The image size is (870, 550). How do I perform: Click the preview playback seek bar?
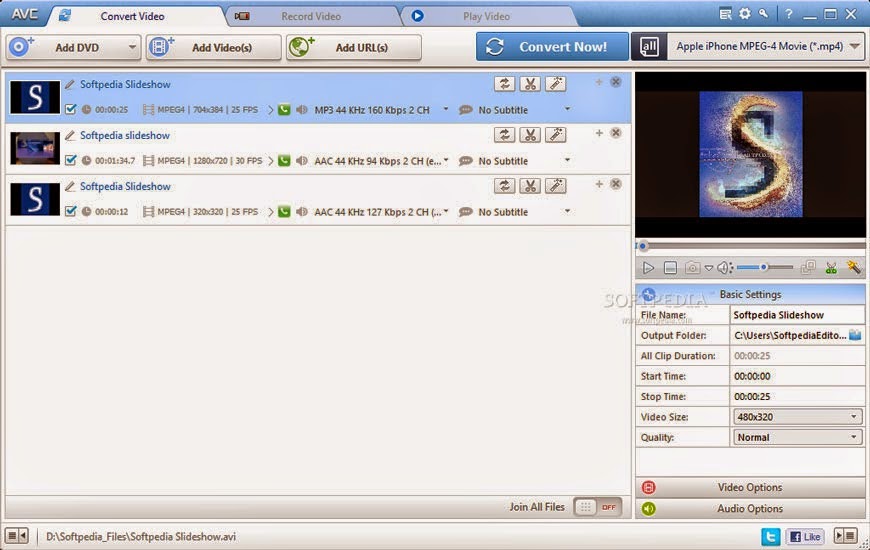(751, 245)
